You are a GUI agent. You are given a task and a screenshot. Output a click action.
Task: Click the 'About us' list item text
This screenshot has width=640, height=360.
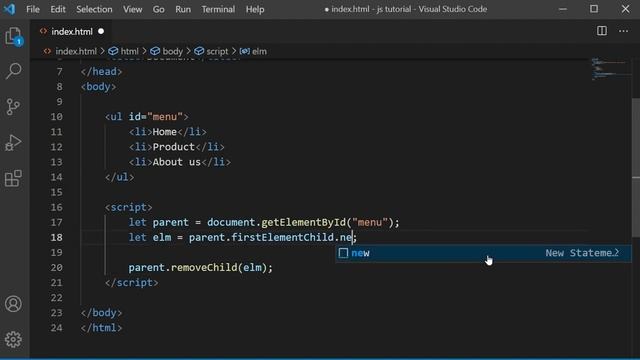(x=177, y=162)
